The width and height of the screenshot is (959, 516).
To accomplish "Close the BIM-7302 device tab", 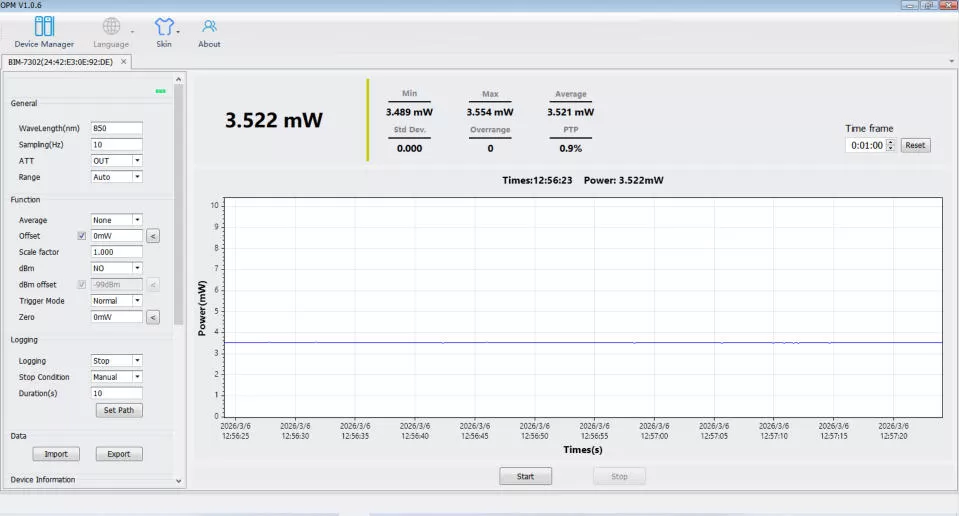I will (x=124, y=62).
